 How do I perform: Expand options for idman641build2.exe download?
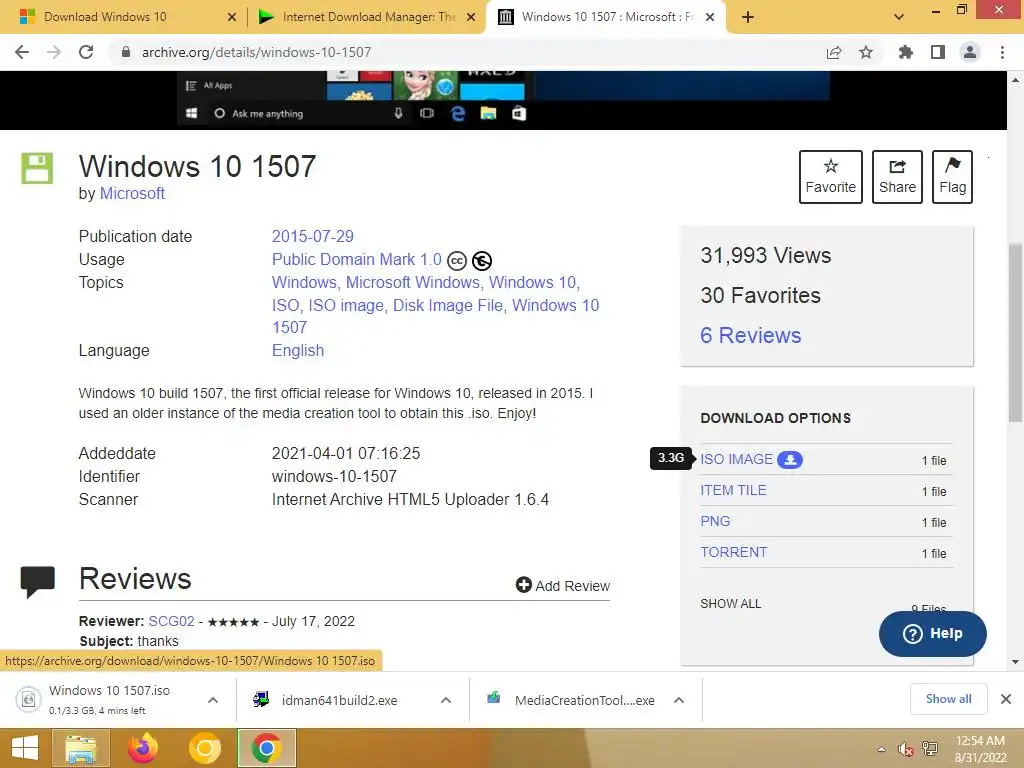click(x=446, y=700)
